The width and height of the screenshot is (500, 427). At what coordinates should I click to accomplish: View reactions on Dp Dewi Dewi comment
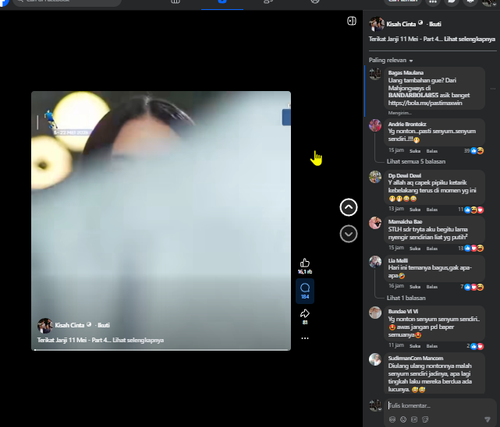(x=471, y=210)
